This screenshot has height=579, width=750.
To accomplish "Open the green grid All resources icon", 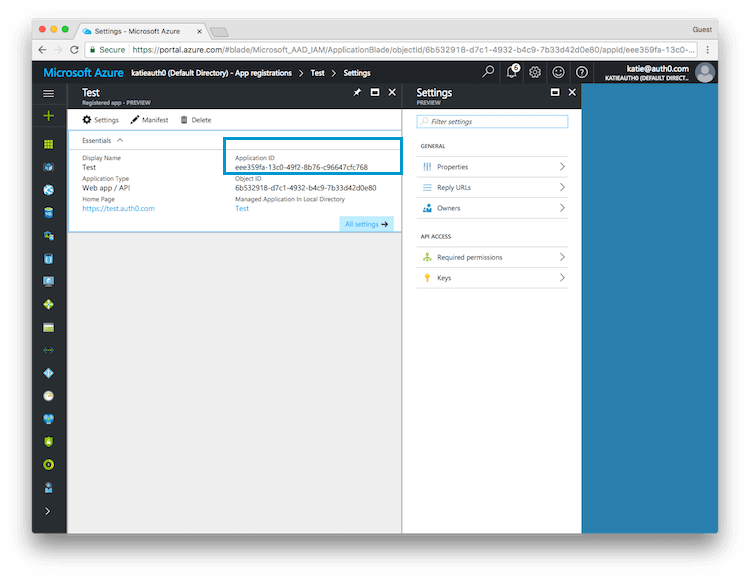I will tap(48, 144).
